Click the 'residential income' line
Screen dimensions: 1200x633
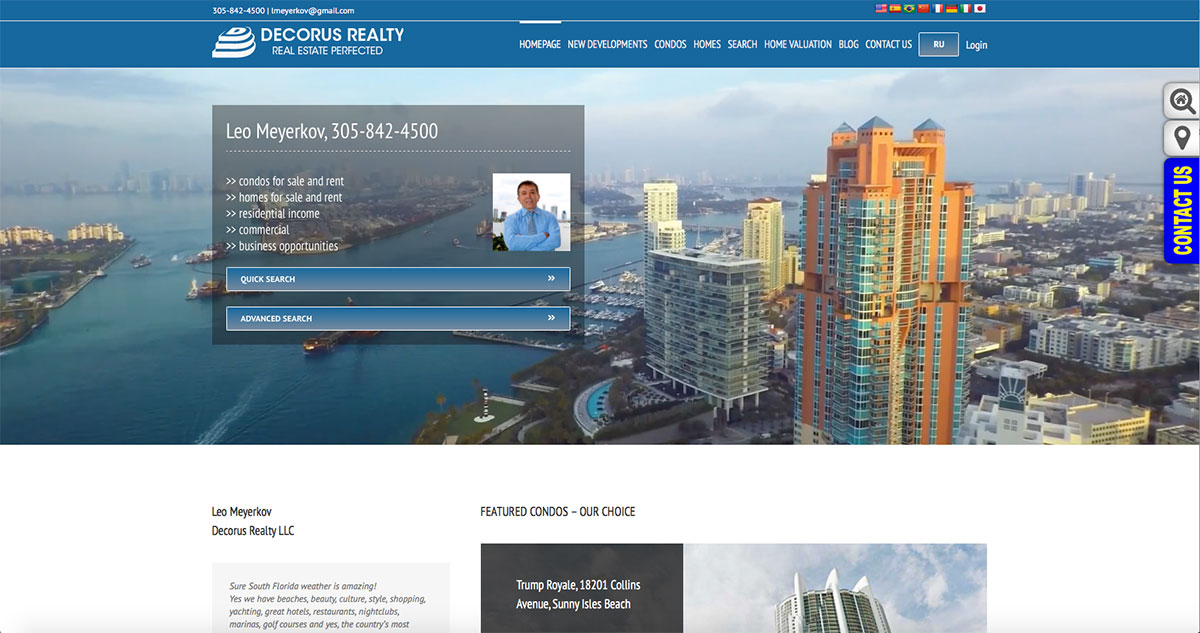pyautogui.click(x=273, y=213)
